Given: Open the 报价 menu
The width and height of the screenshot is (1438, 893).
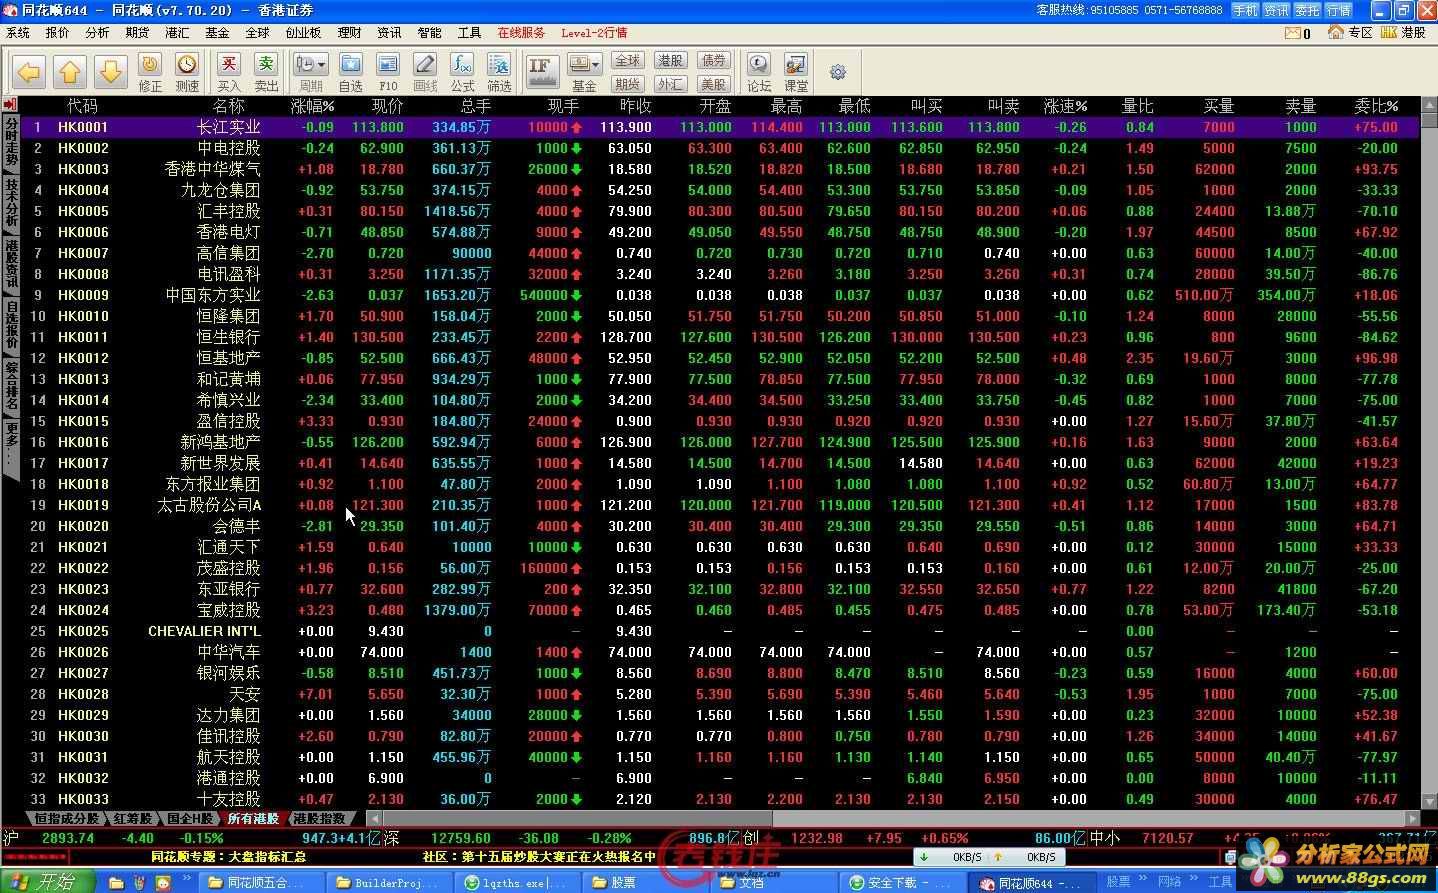Looking at the screenshot, I should pos(58,33).
